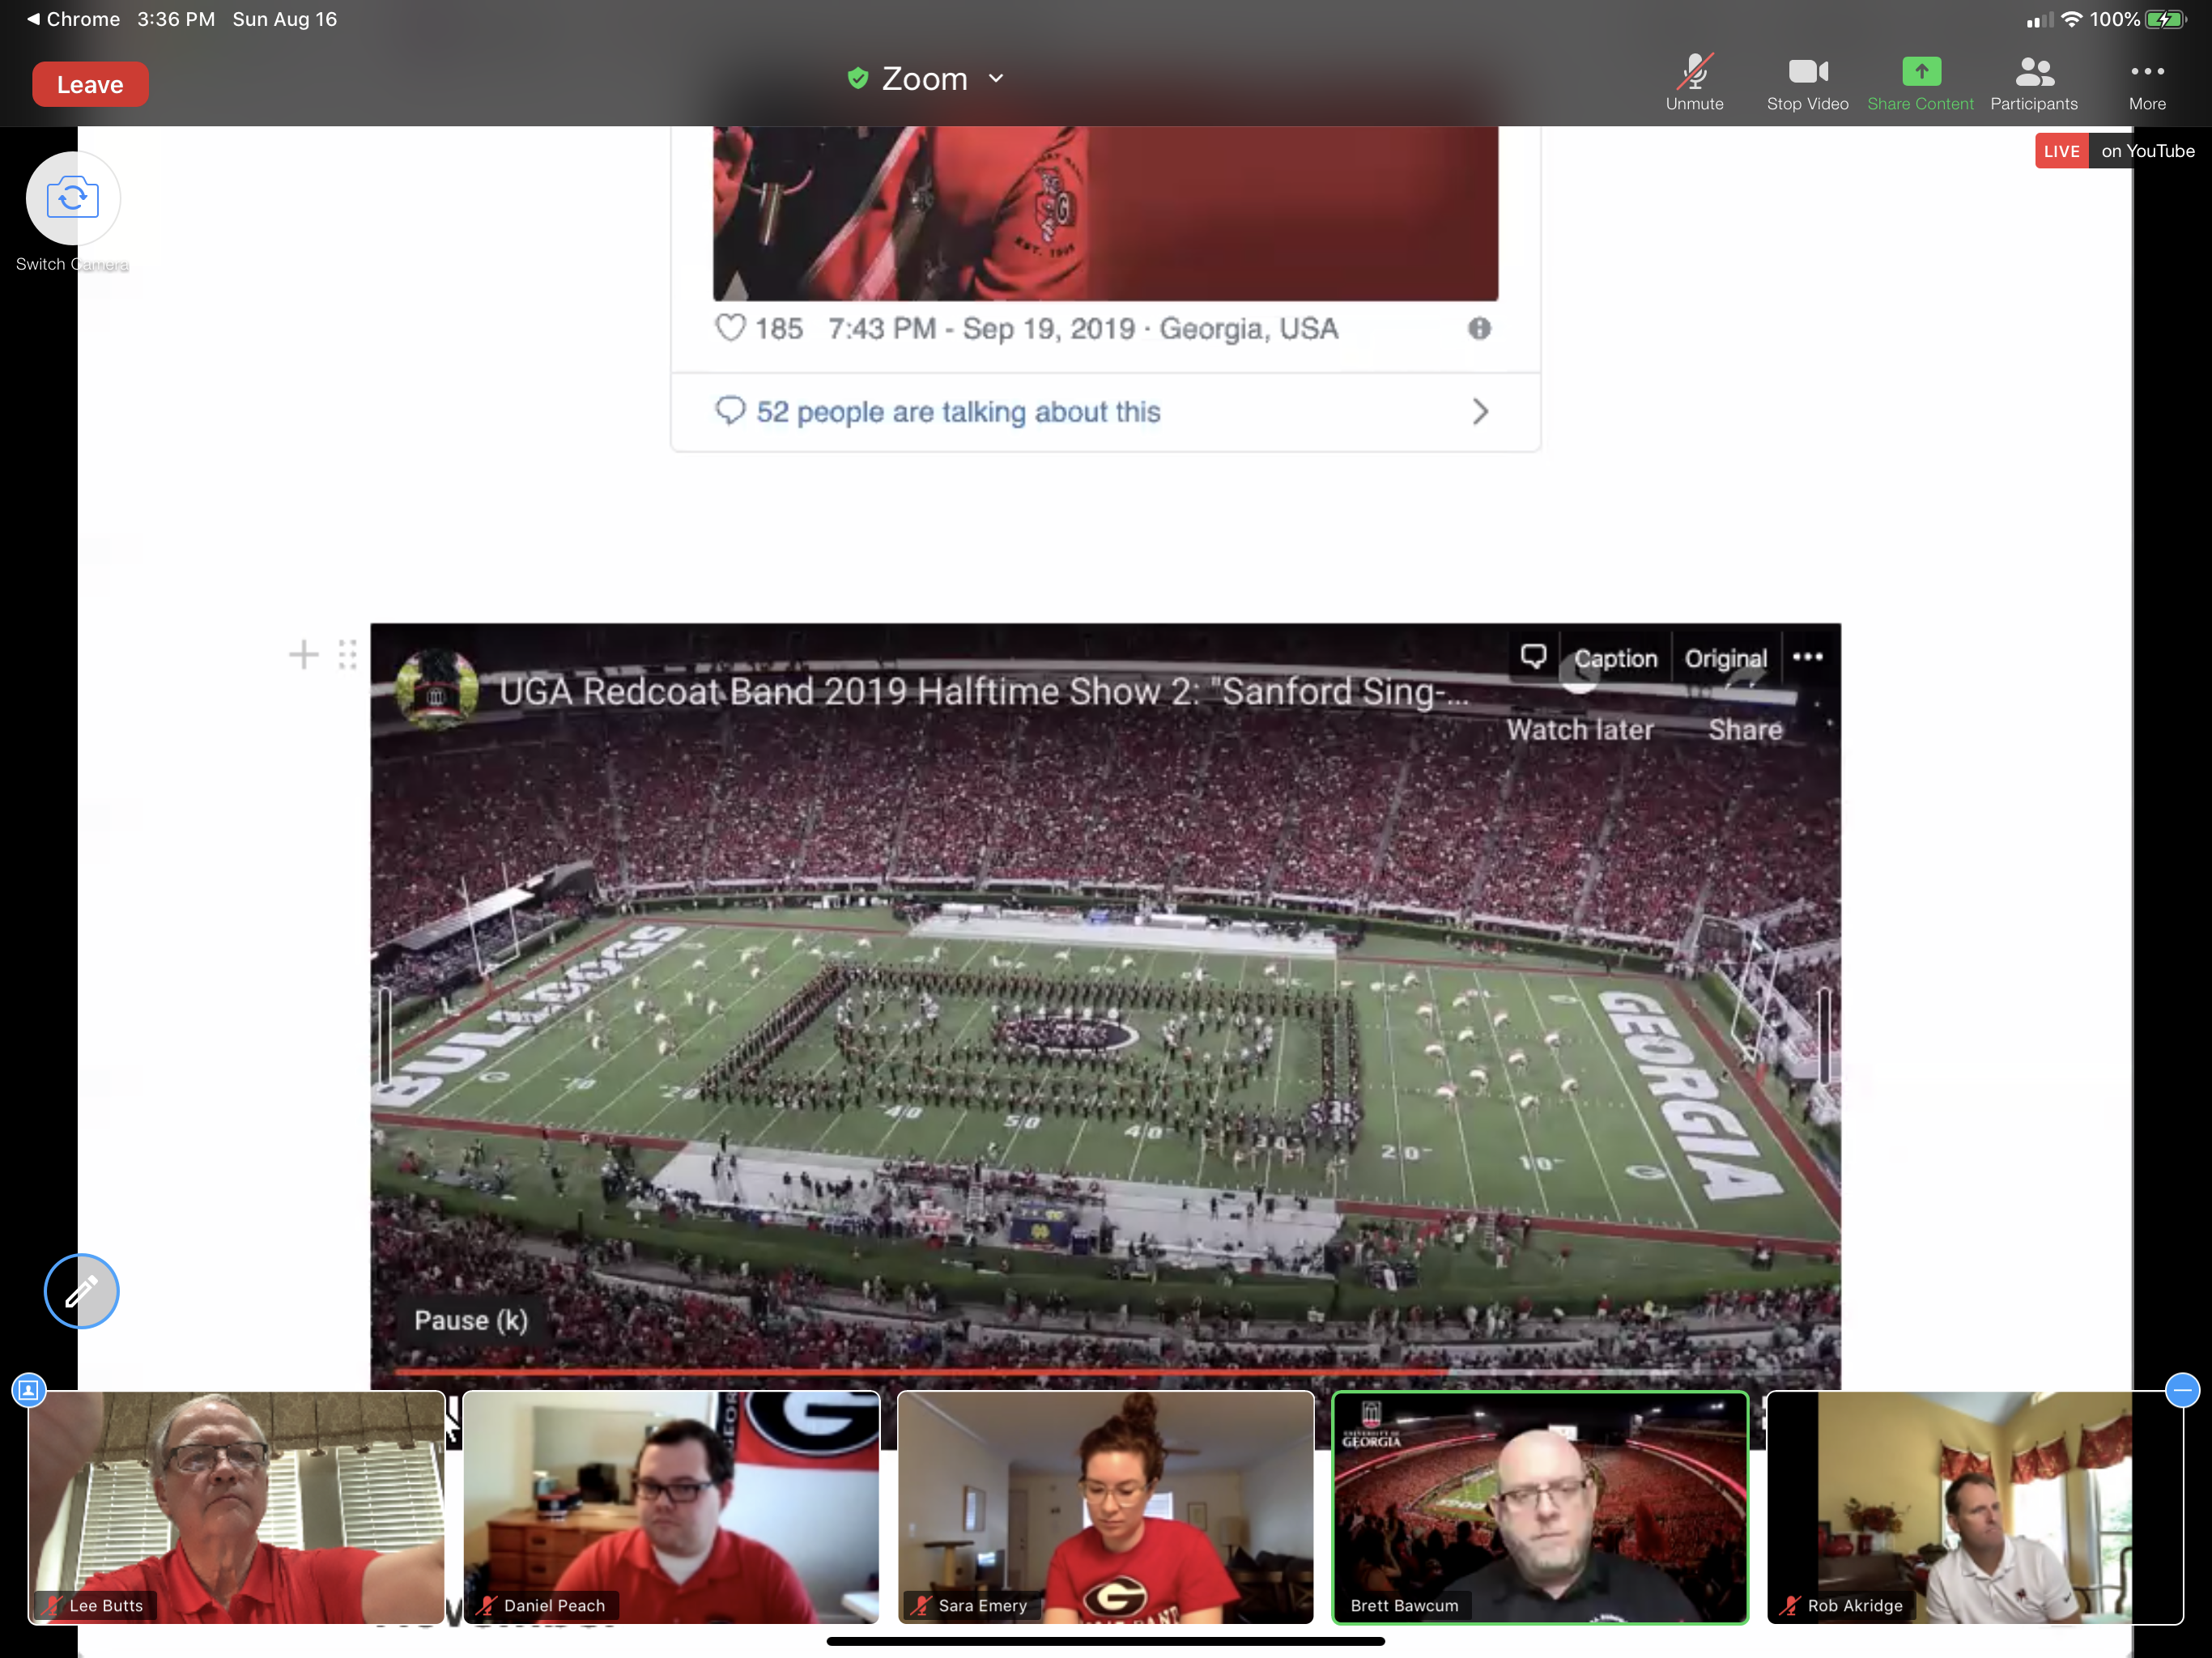Open the annotation pencil tool
Viewport: 2212px width, 1658px height.
[81, 1291]
